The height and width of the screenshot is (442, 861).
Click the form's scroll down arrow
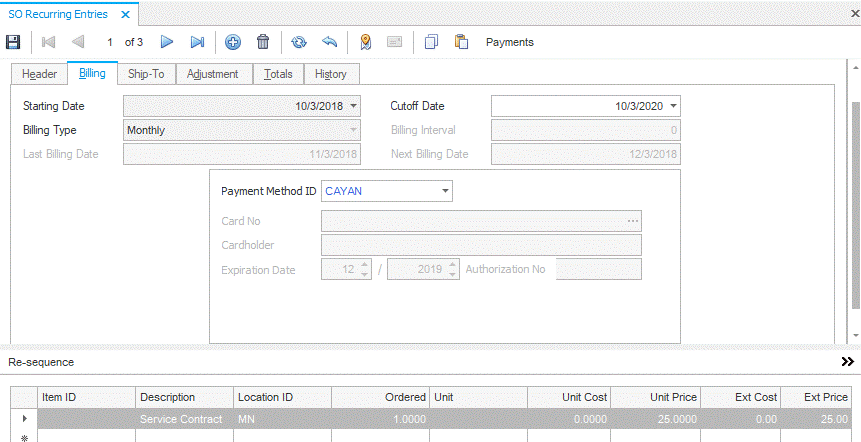click(855, 335)
